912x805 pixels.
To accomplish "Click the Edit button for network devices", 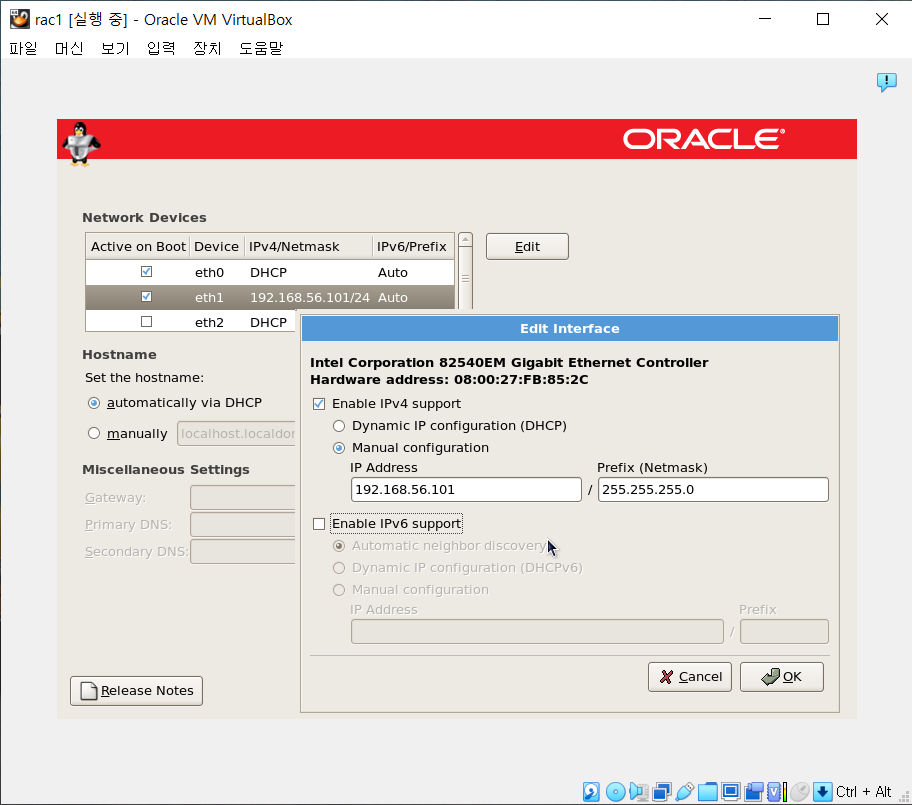I will (527, 247).
